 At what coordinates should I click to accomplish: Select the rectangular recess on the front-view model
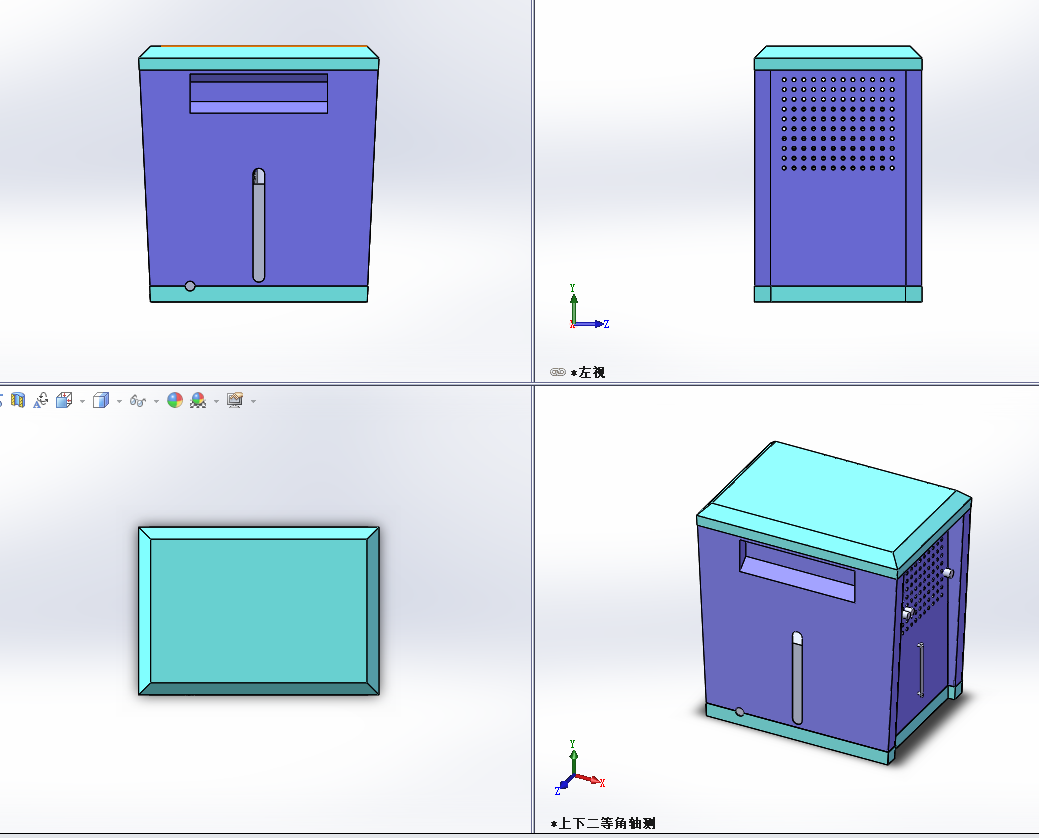click(259, 93)
